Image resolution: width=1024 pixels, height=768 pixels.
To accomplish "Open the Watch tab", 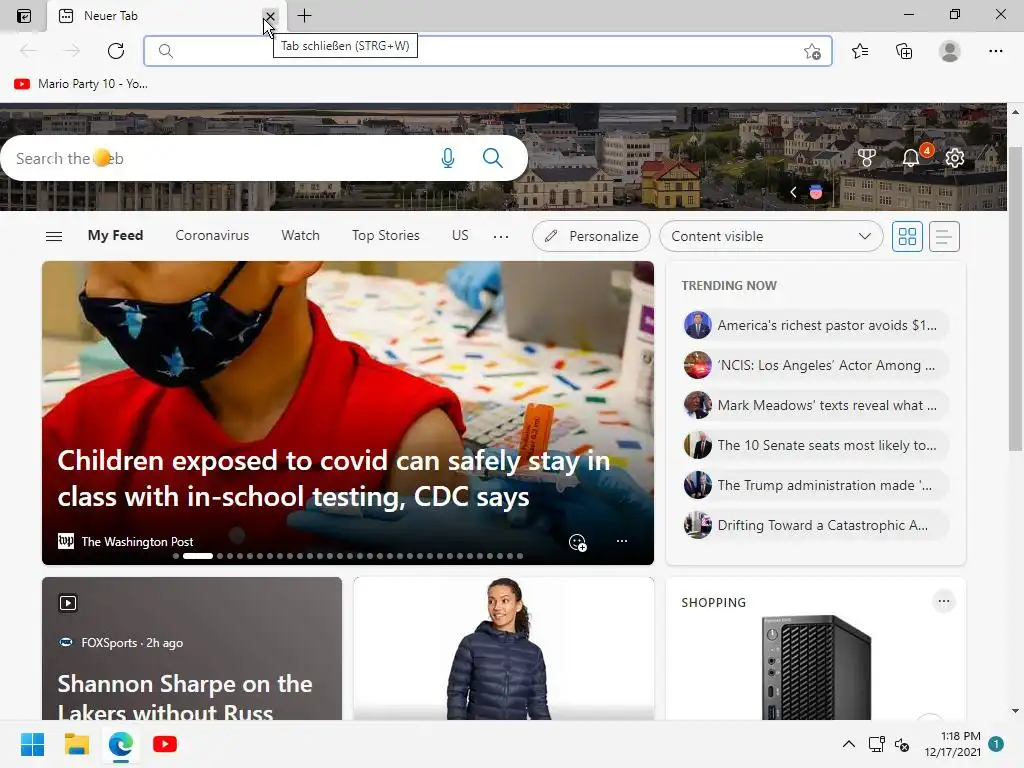I will point(300,236).
